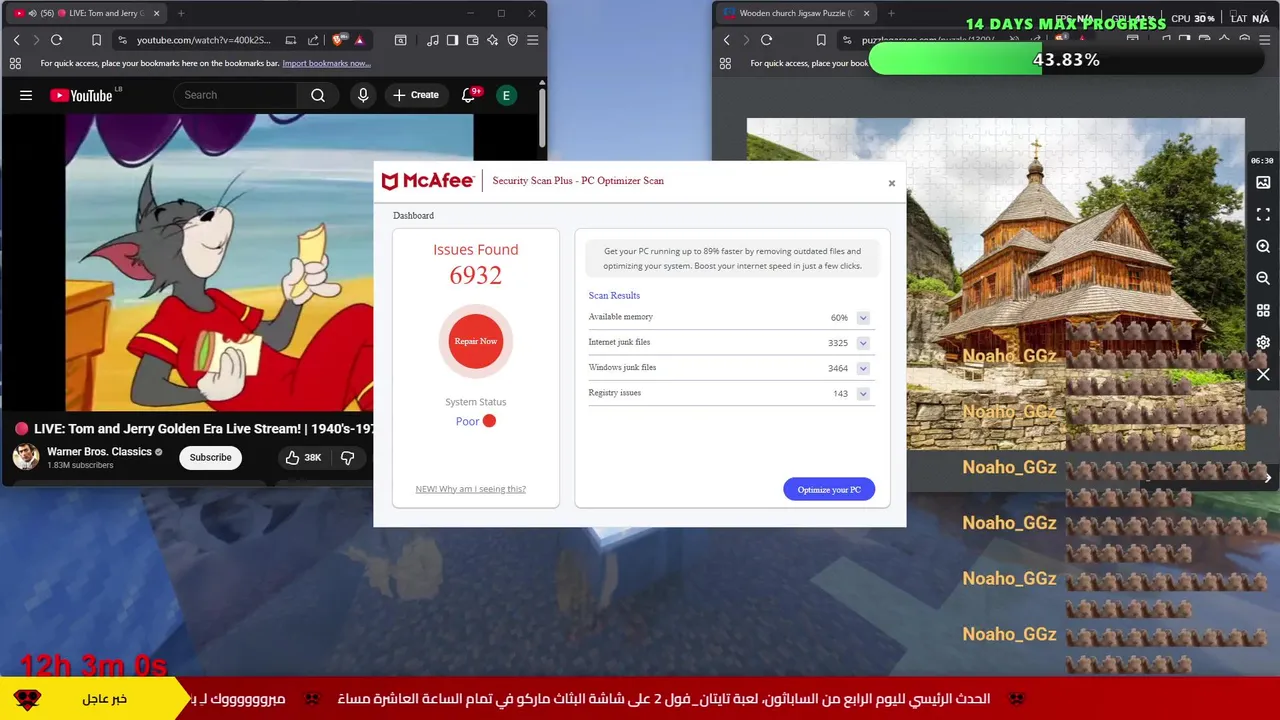Bookmark the puzzle page
This screenshot has height=720, width=1280.
point(821,40)
